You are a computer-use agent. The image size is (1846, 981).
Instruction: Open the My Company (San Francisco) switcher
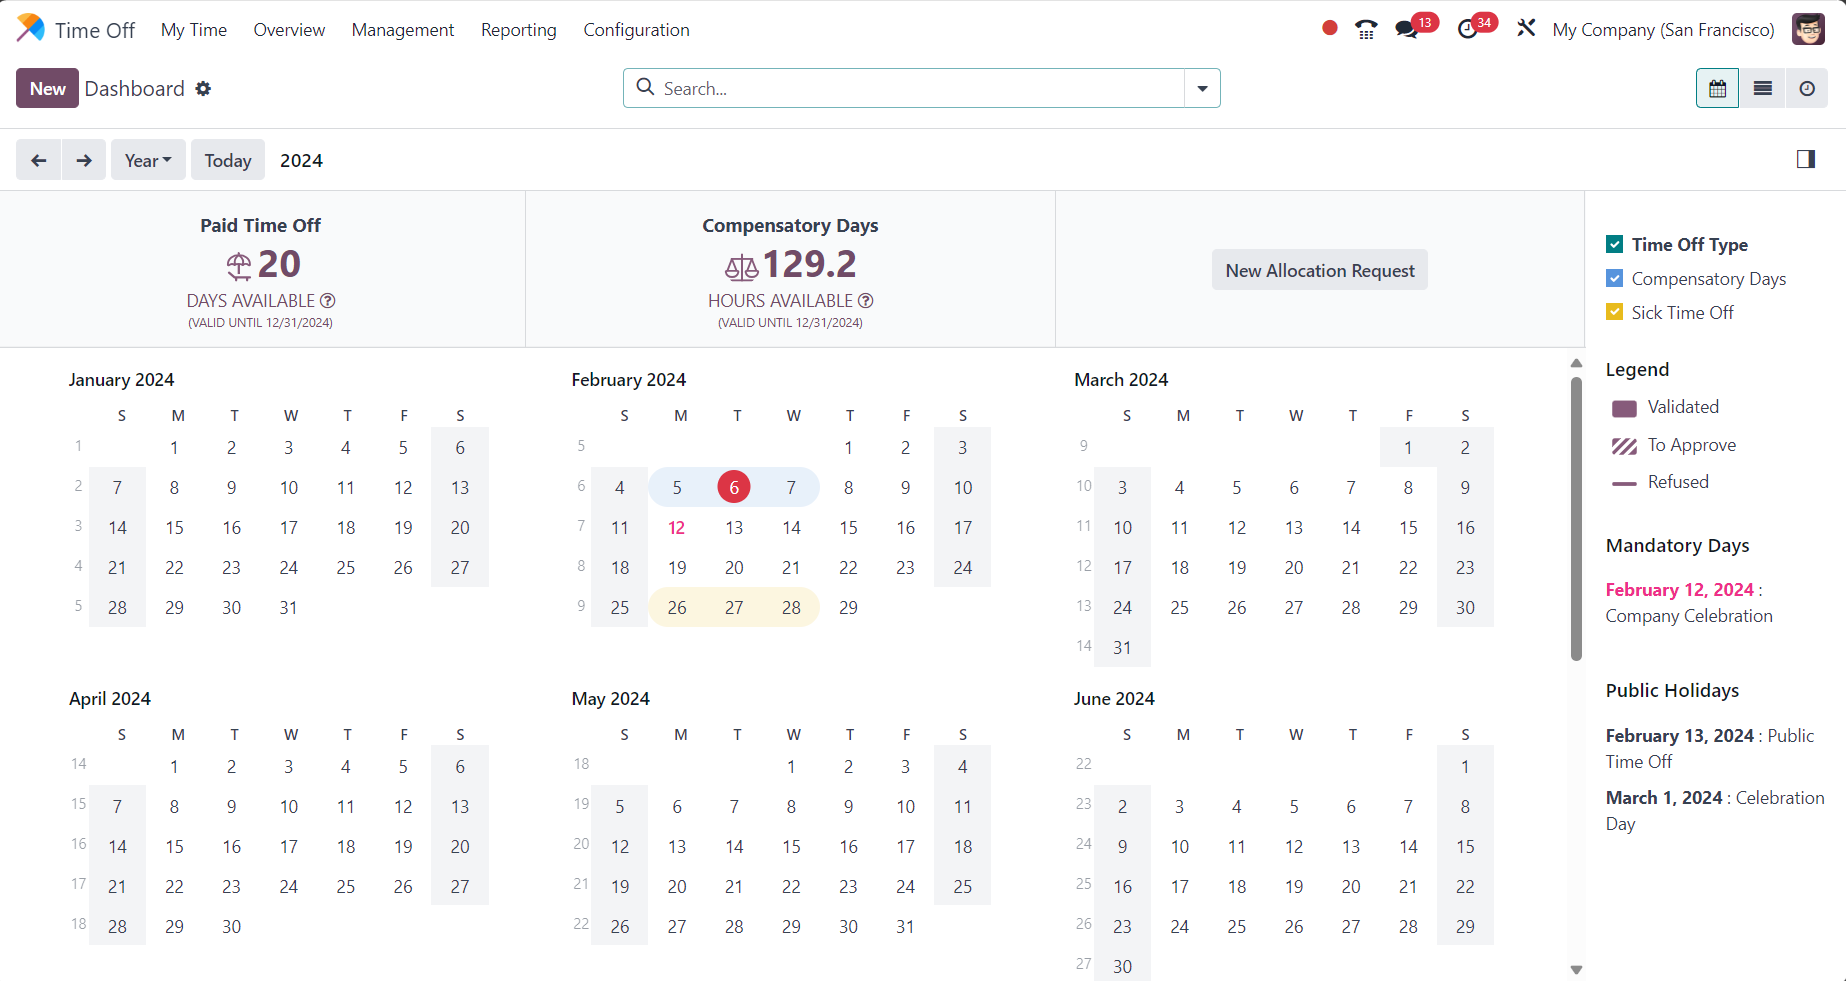coord(1662,30)
